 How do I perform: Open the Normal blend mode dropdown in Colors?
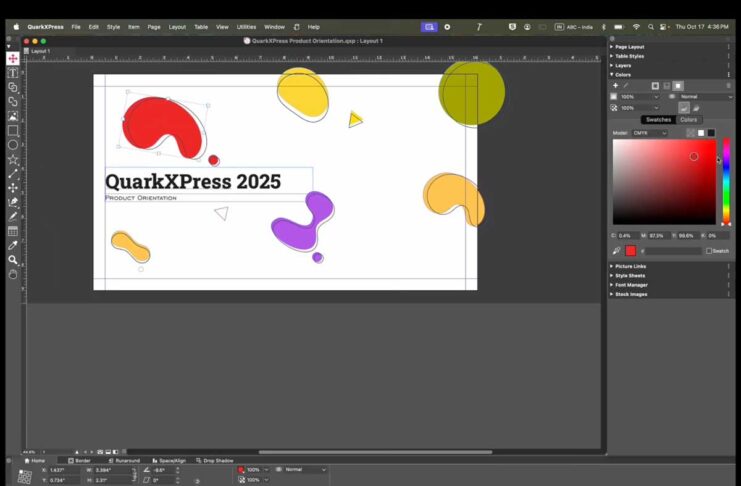point(706,96)
